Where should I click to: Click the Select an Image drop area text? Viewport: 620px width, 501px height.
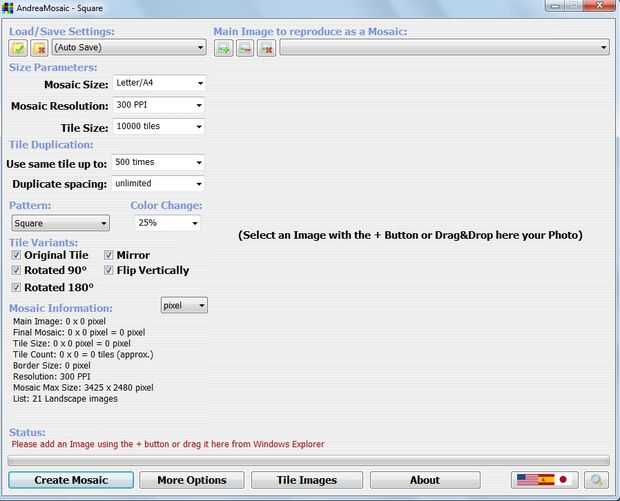coord(410,235)
